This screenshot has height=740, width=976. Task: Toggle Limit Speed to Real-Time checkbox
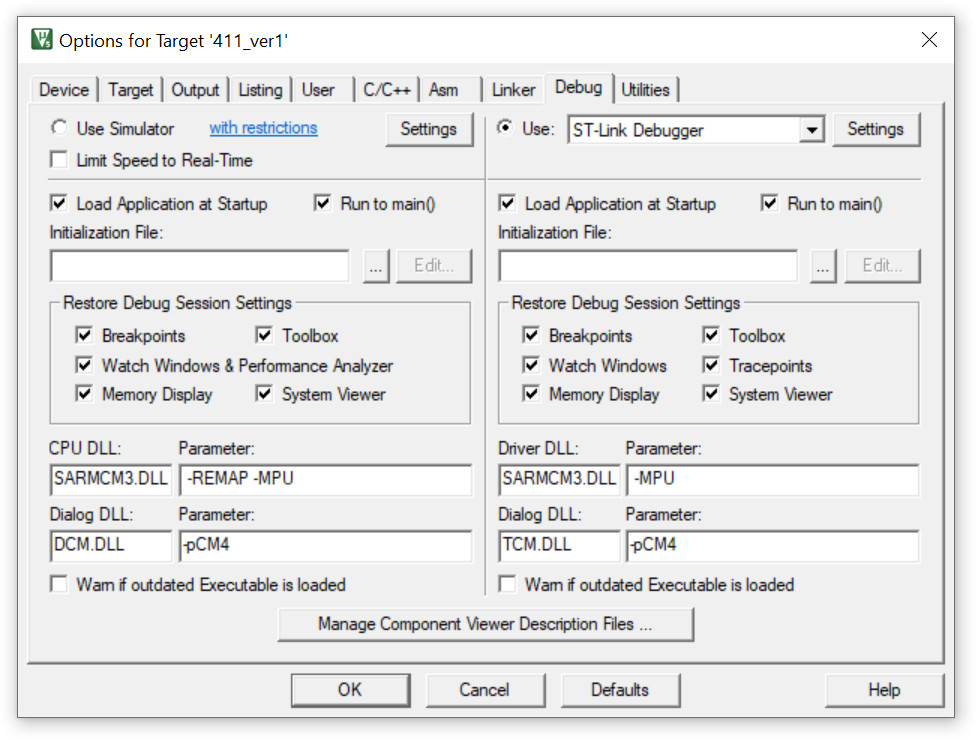(x=59, y=160)
